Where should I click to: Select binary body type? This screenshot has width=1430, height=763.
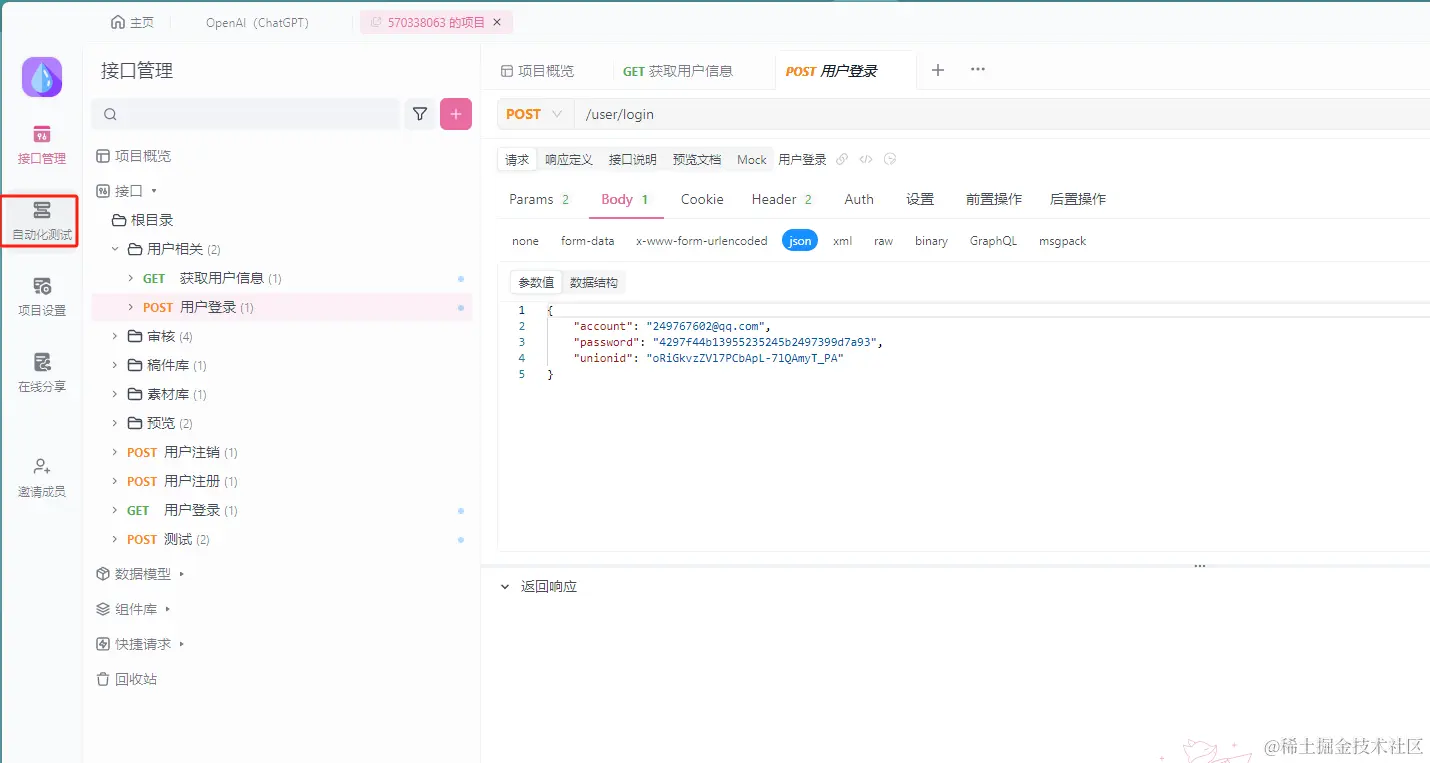tap(931, 241)
